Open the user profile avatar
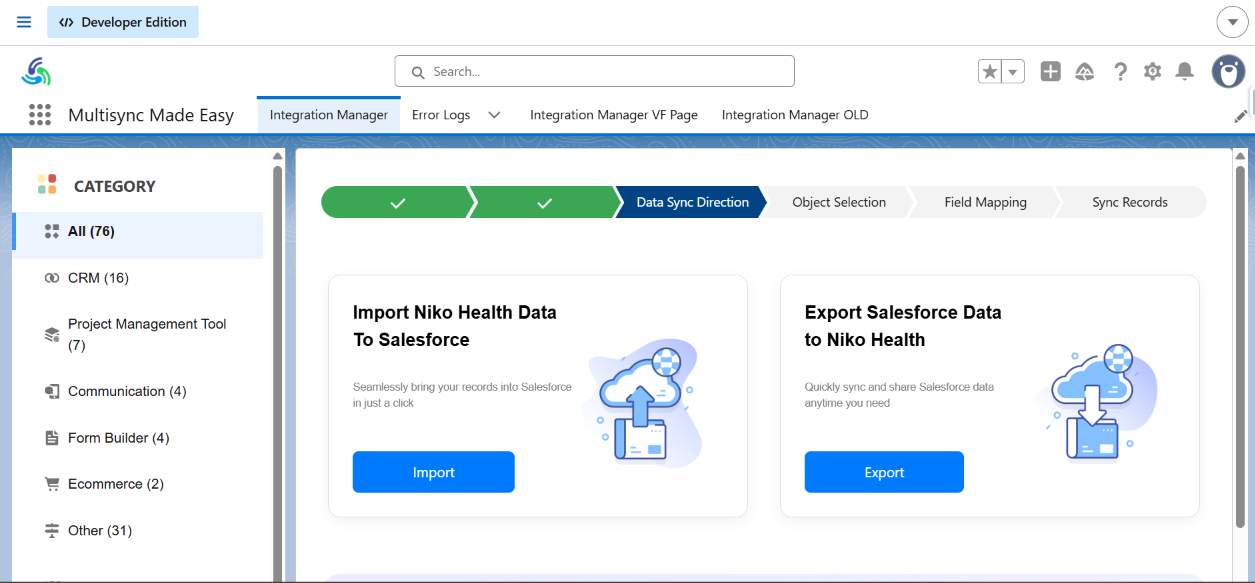 pyautogui.click(x=1228, y=71)
